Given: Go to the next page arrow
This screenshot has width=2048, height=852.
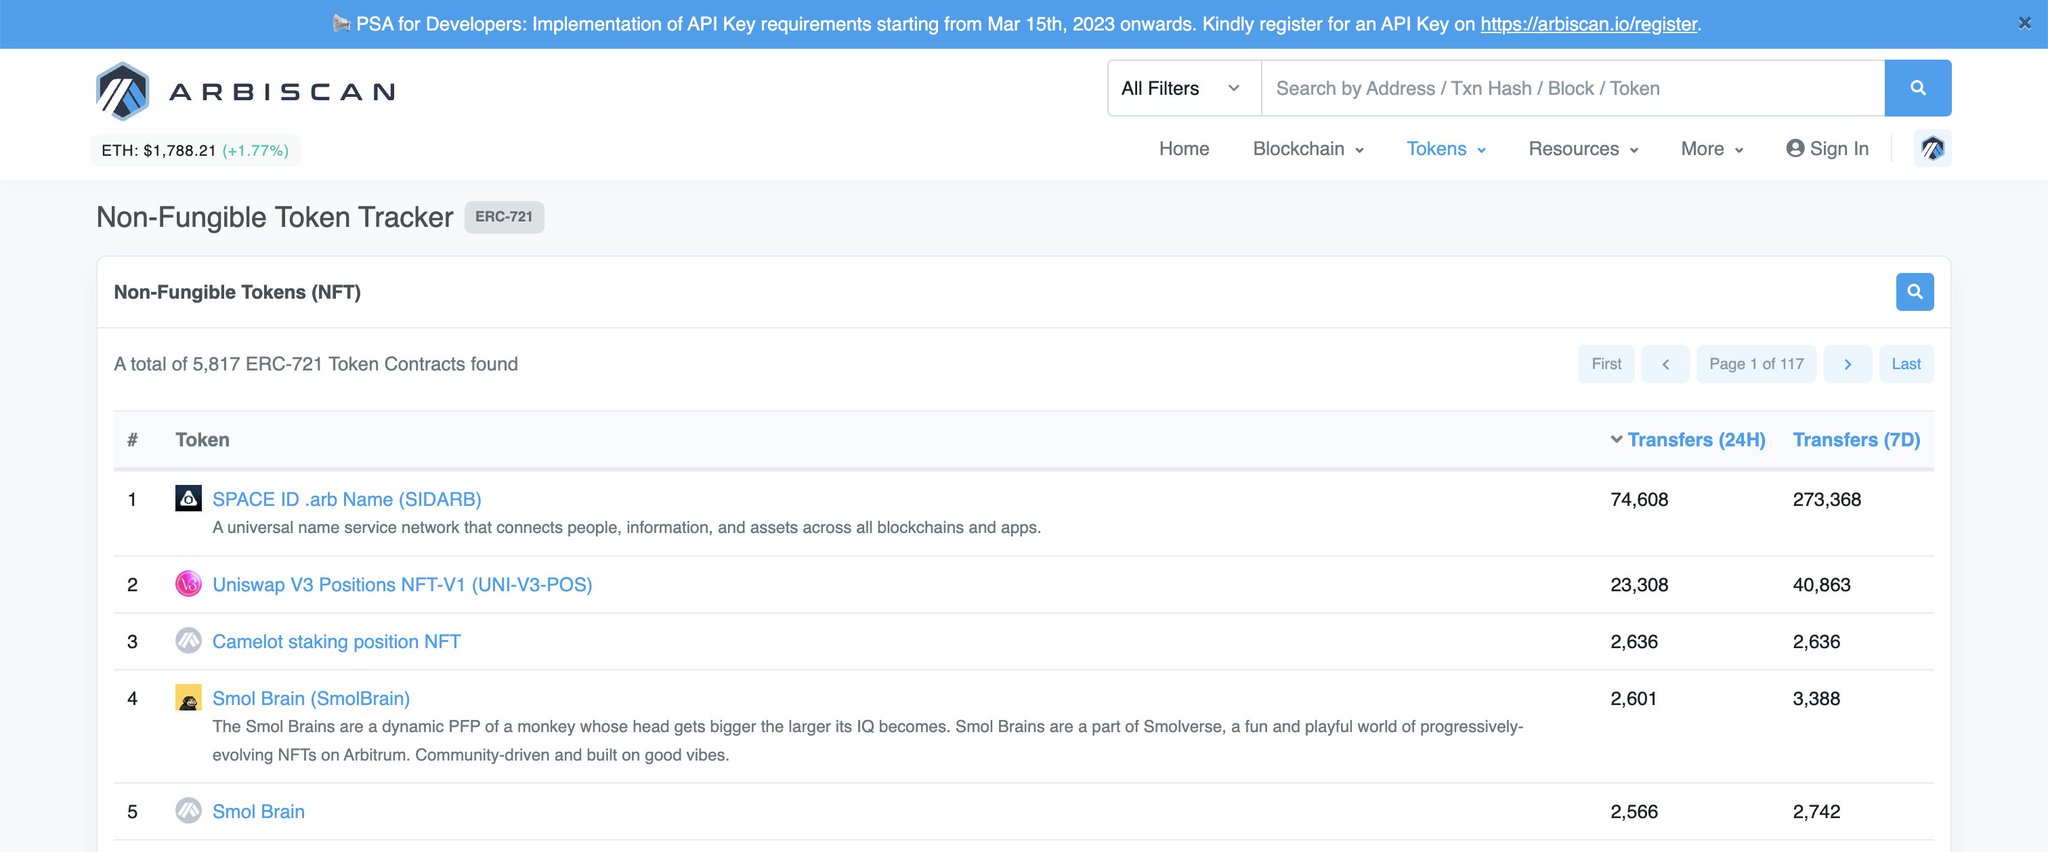Looking at the screenshot, I should [1847, 364].
